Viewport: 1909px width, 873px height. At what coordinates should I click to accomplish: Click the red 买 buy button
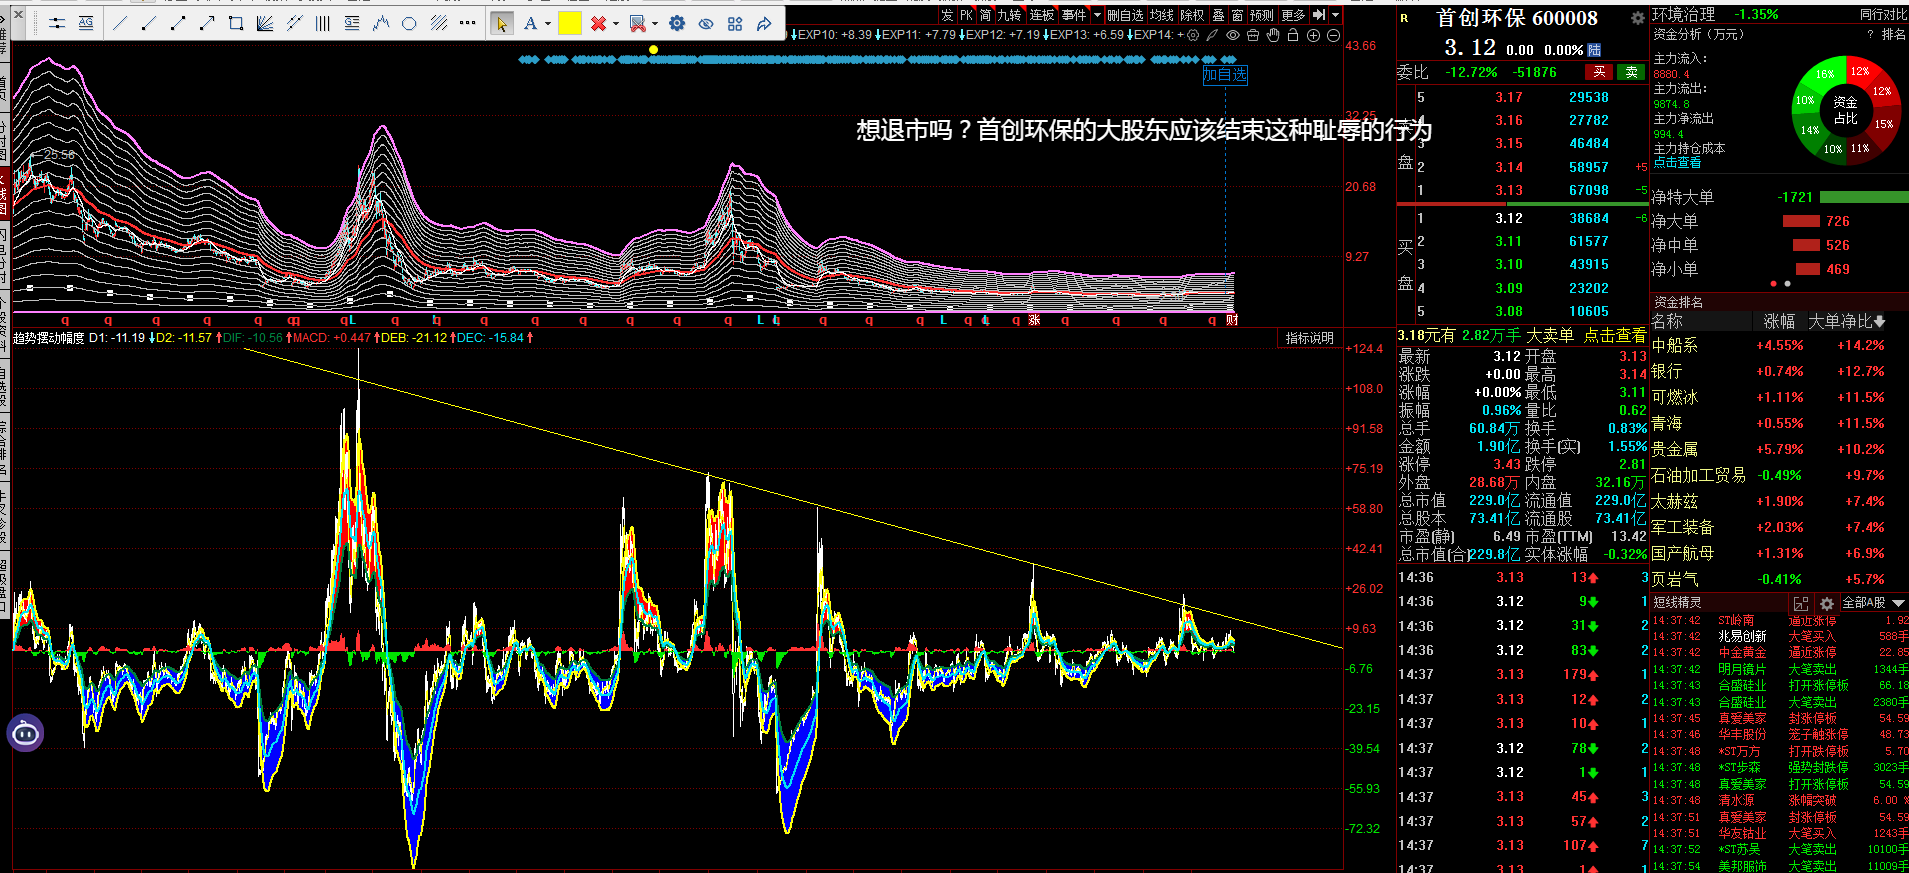click(x=1599, y=72)
